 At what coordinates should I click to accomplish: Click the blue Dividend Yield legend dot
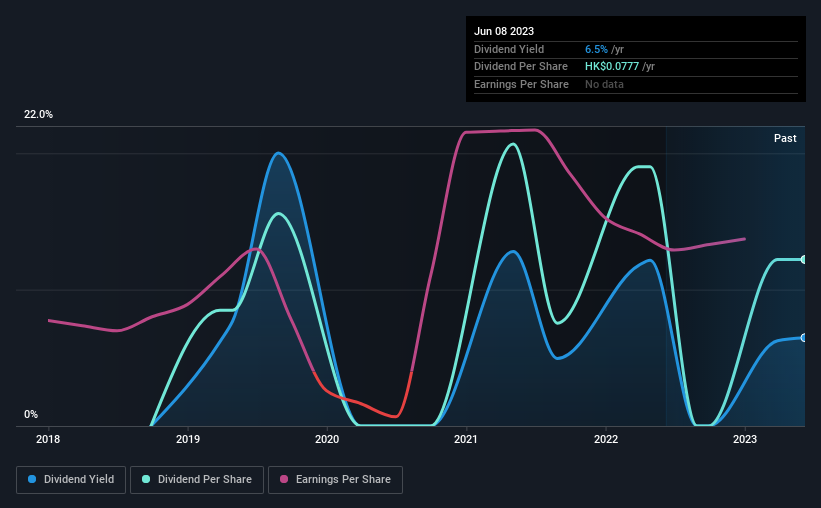point(32,479)
